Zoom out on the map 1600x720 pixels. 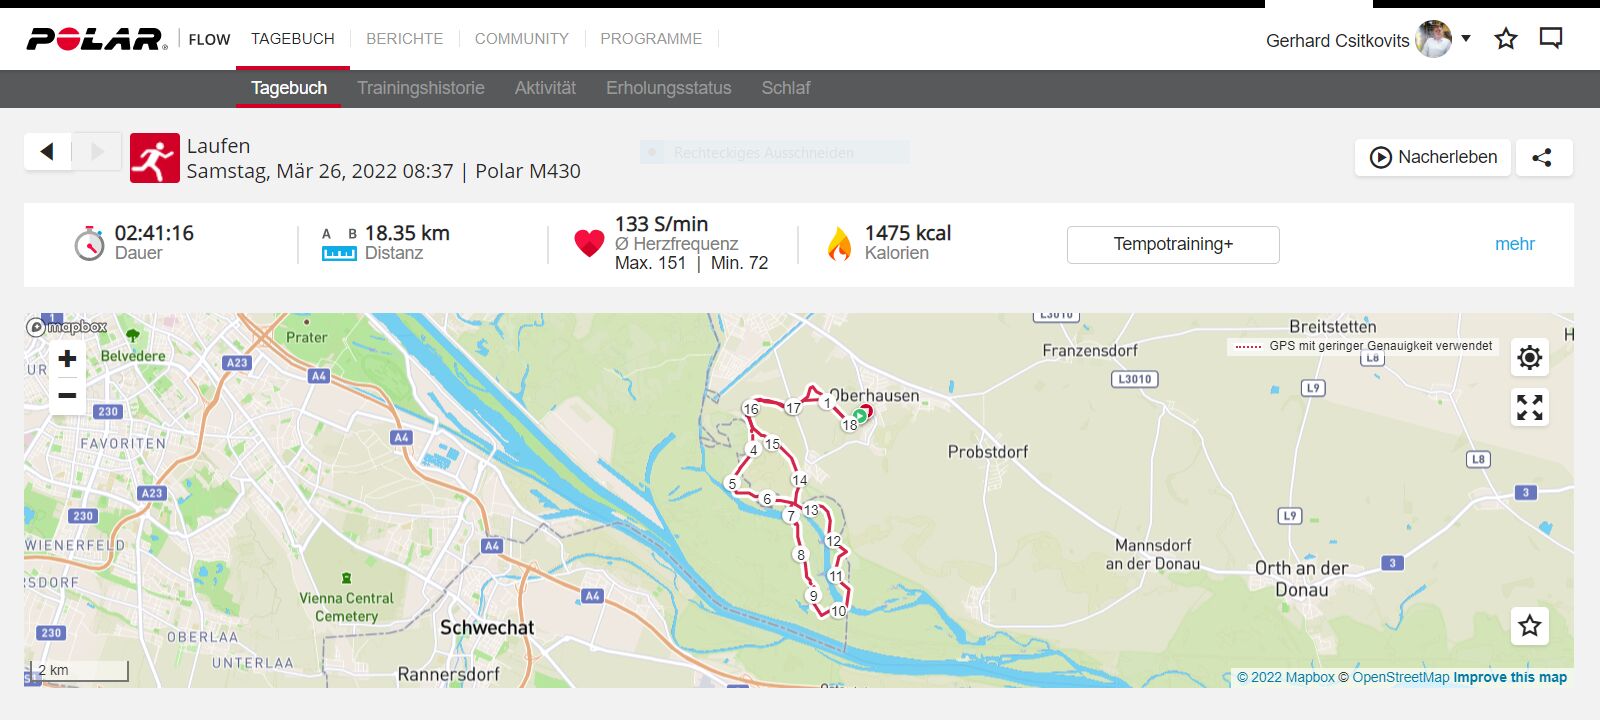[x=67, y=395]
